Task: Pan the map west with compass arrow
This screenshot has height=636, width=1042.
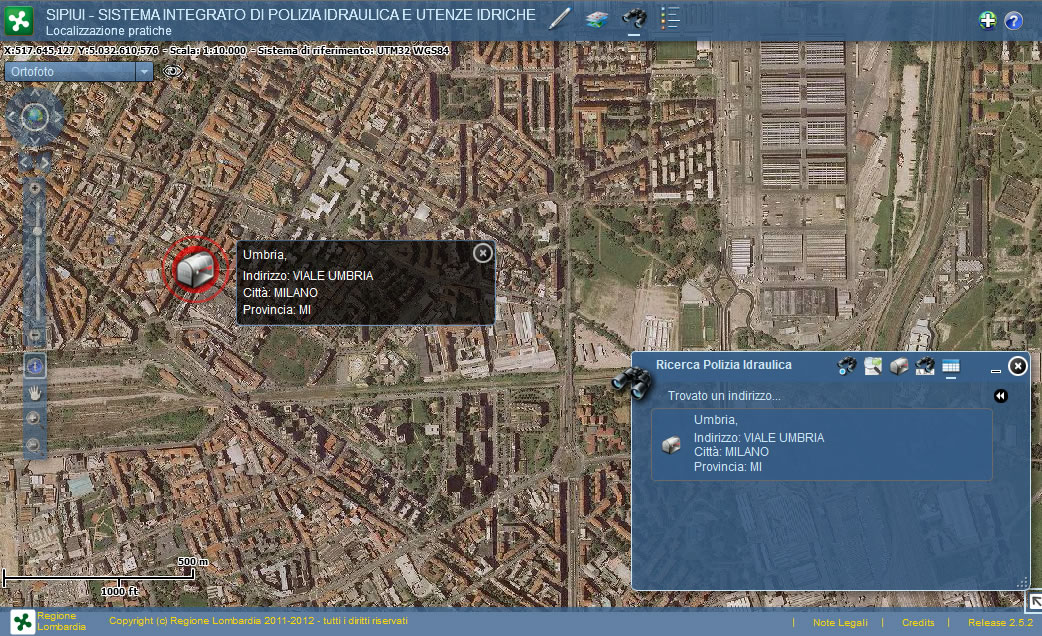Action: [11, 118]
